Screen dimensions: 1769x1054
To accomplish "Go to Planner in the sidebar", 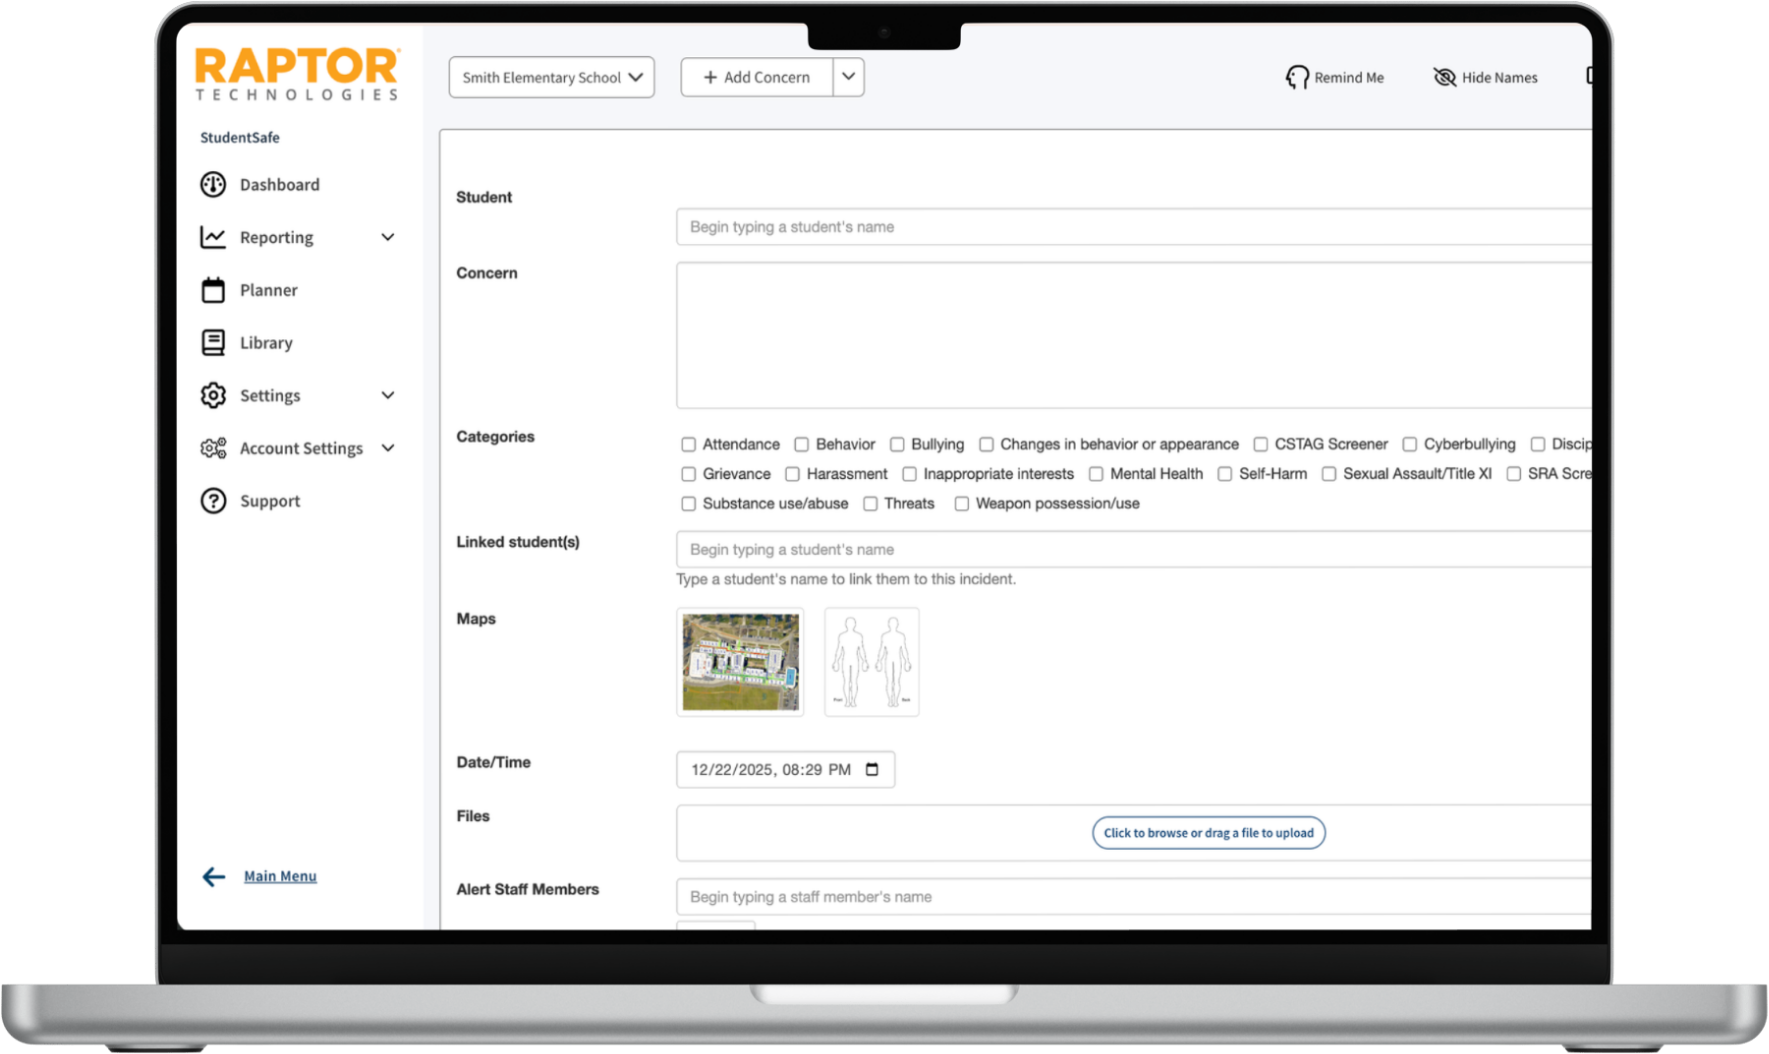I will (268, 290).
